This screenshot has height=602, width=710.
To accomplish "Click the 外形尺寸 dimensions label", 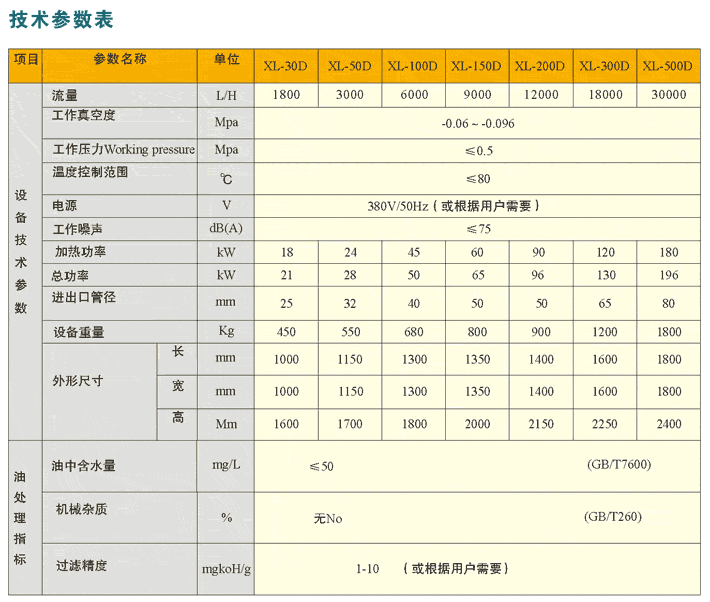I will (x=78, y=381).
